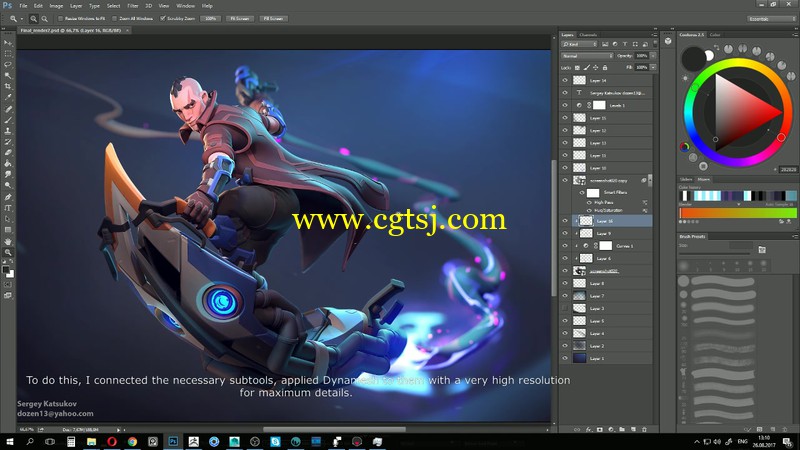Click the 100% zoom button

210,18
